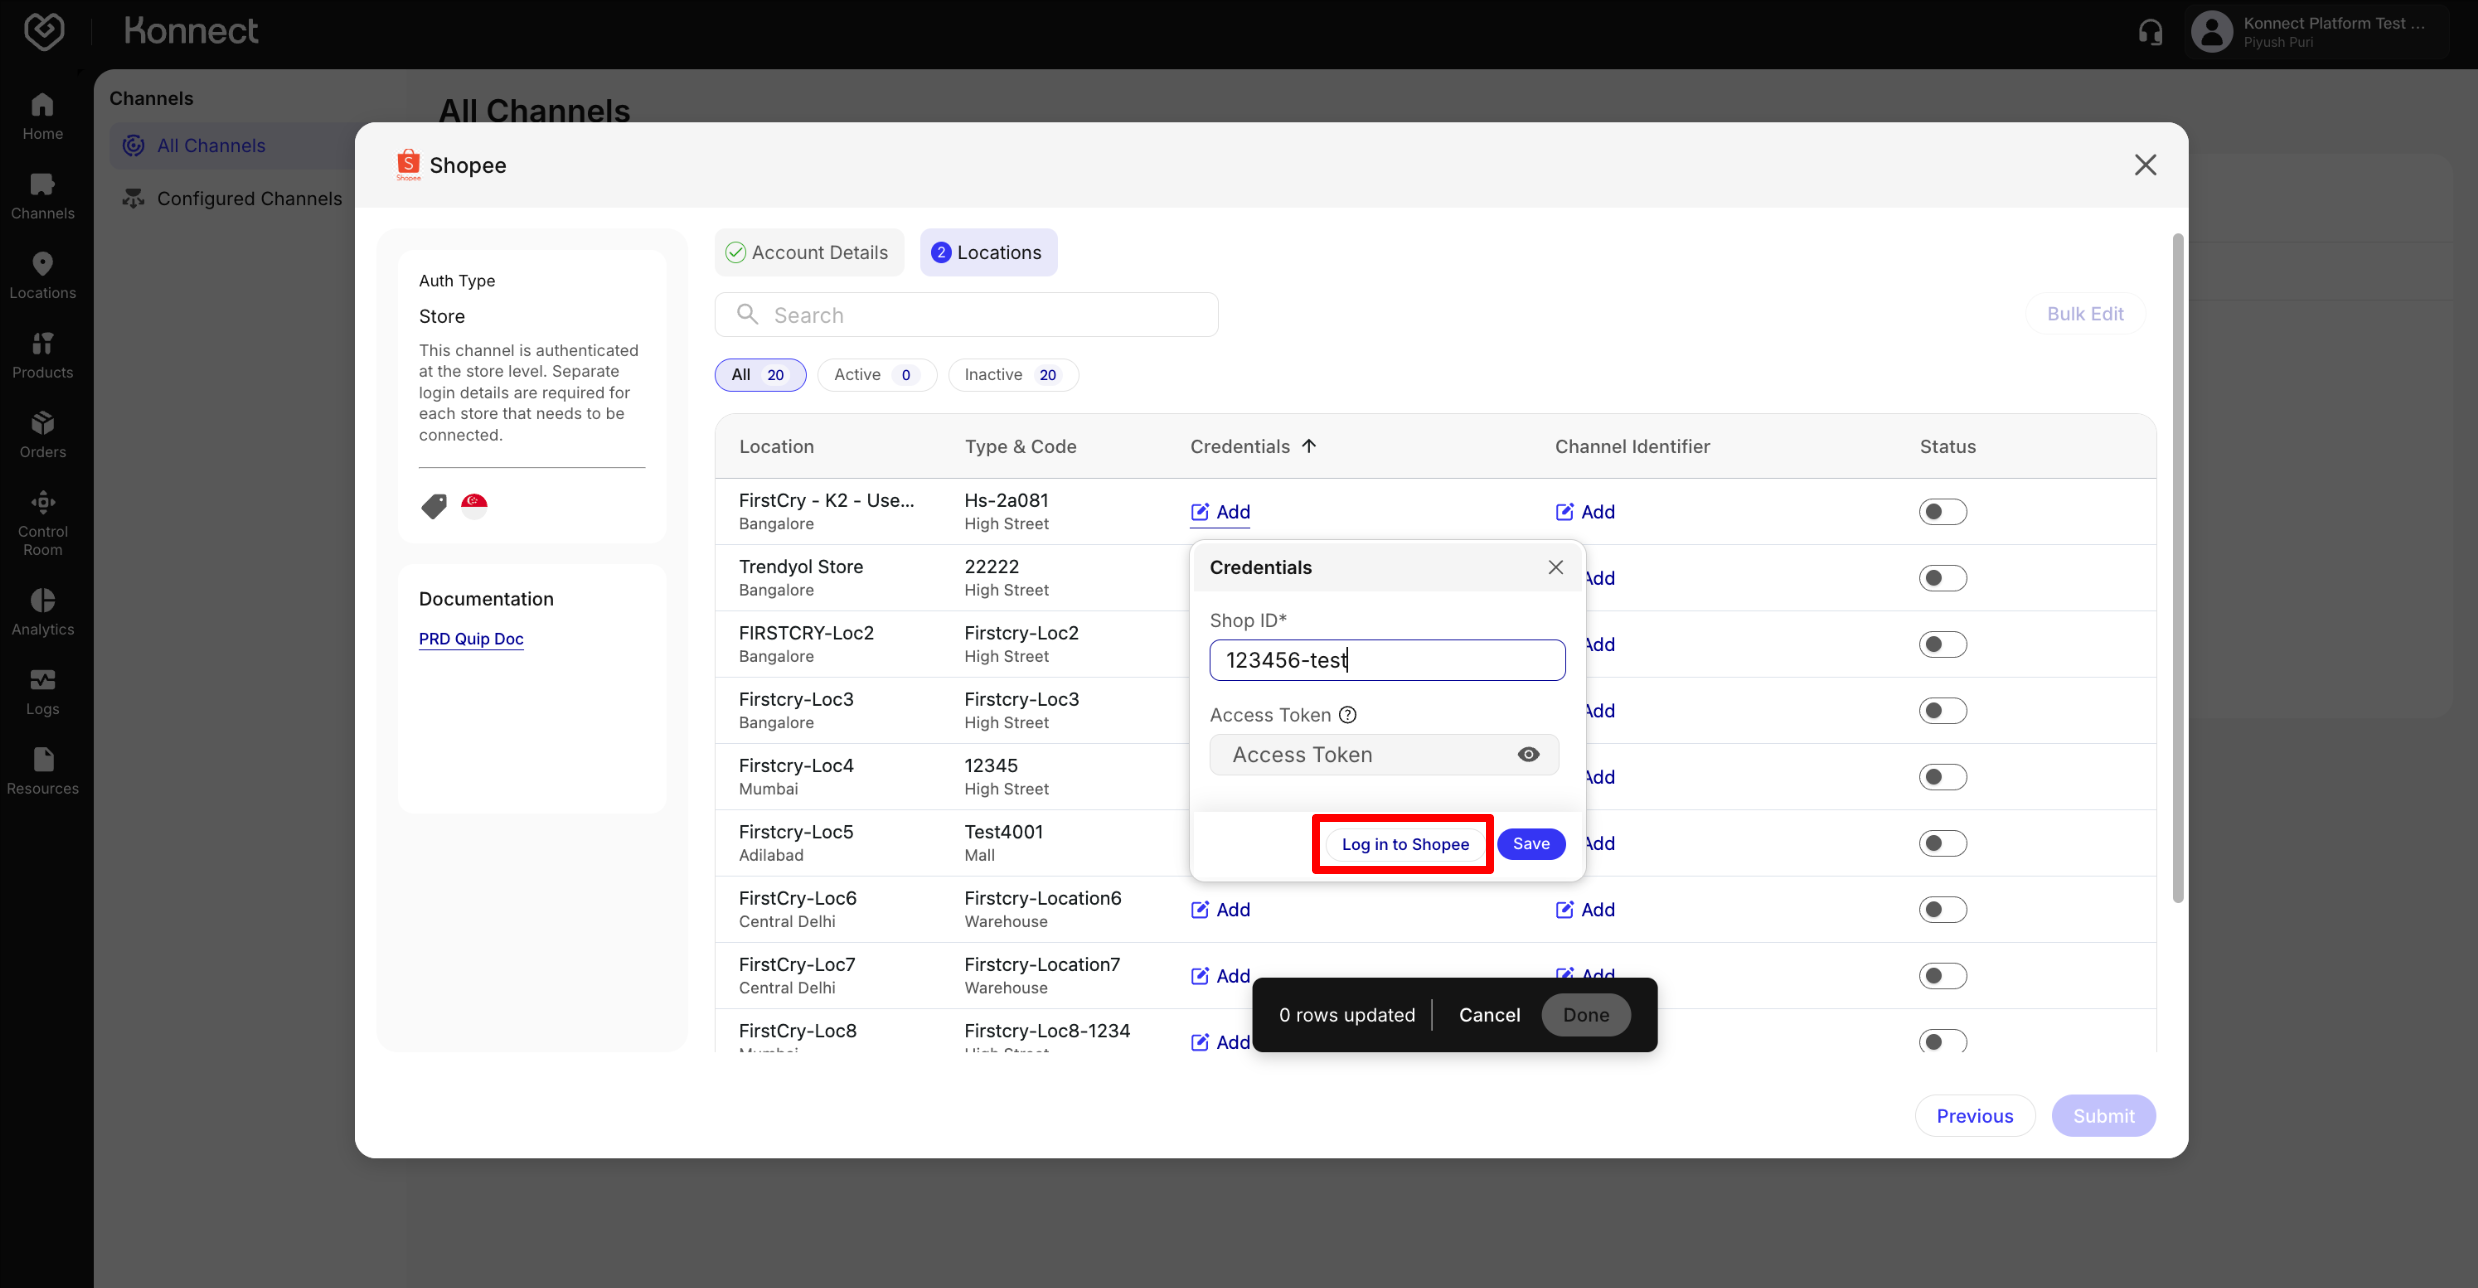Switch on FirstCry - K2 status toggle

[x=1942, y=512]
